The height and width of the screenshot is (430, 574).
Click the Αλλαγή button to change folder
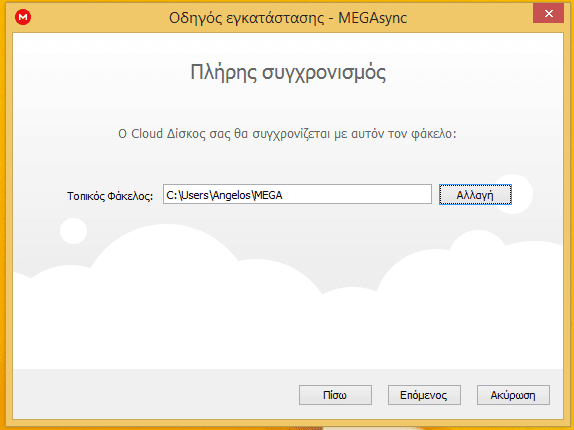coord(475,195)
